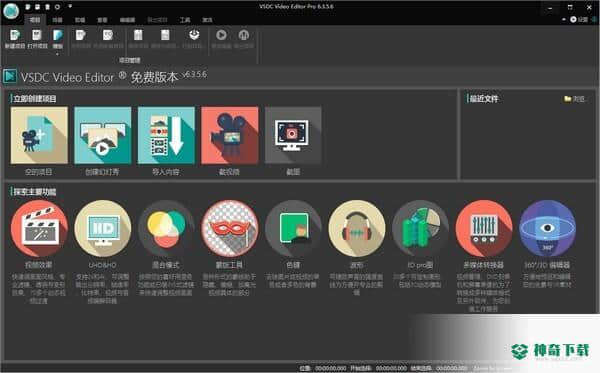Launch the 截图 screen capture monitor tile
This screenshot has width=600, height=373.
coord(293,135)
